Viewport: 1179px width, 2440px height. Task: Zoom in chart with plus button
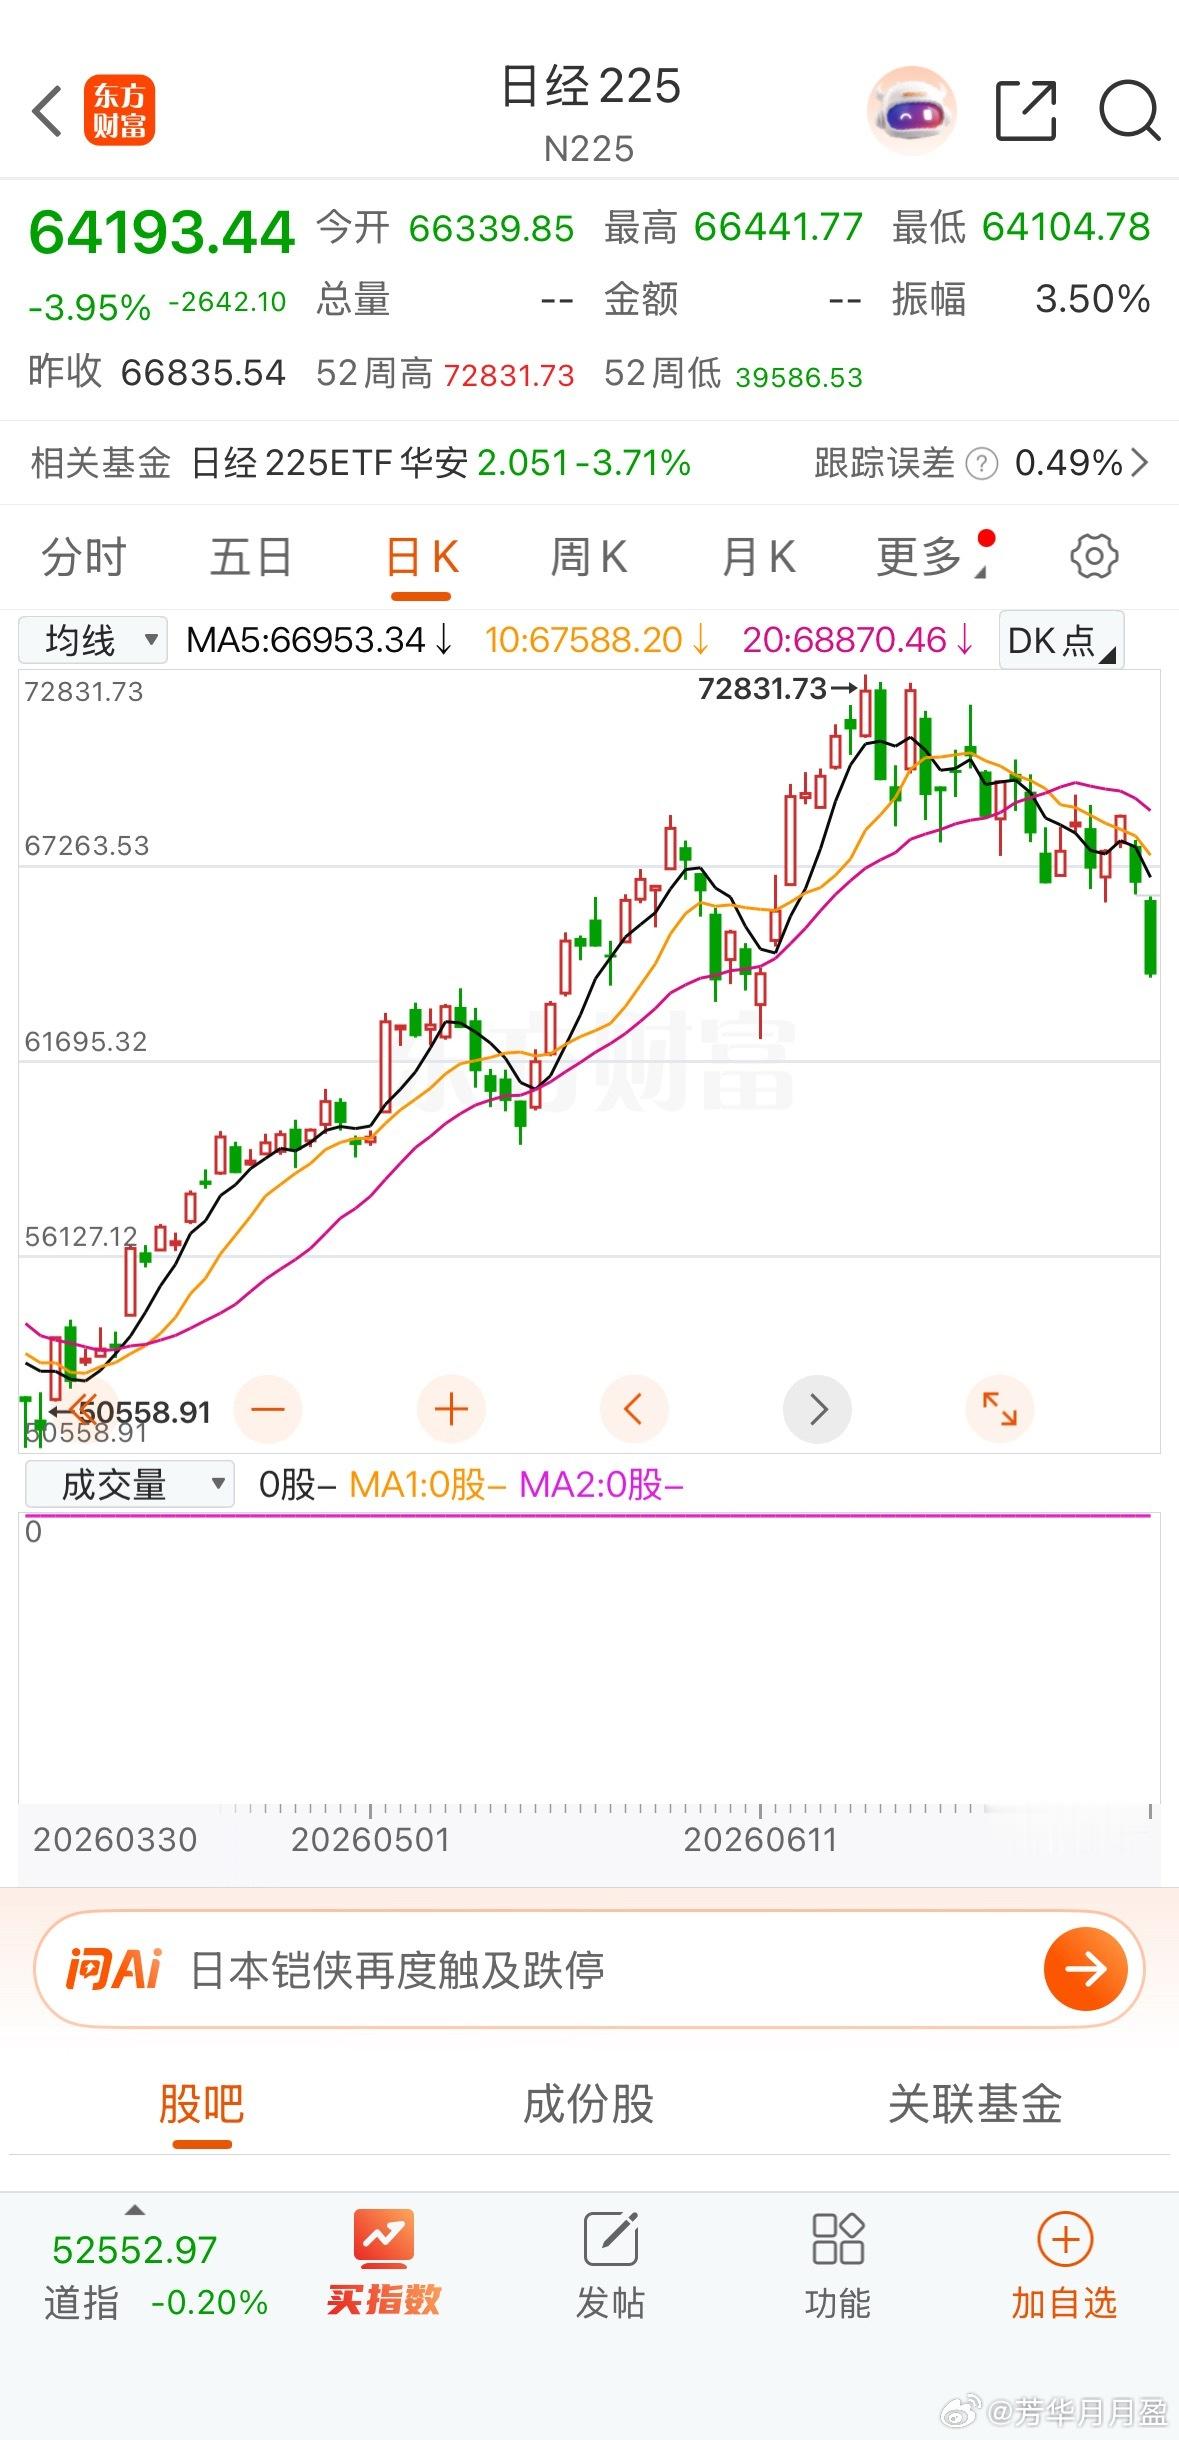pyautogui.click(x=451, y=1409)
